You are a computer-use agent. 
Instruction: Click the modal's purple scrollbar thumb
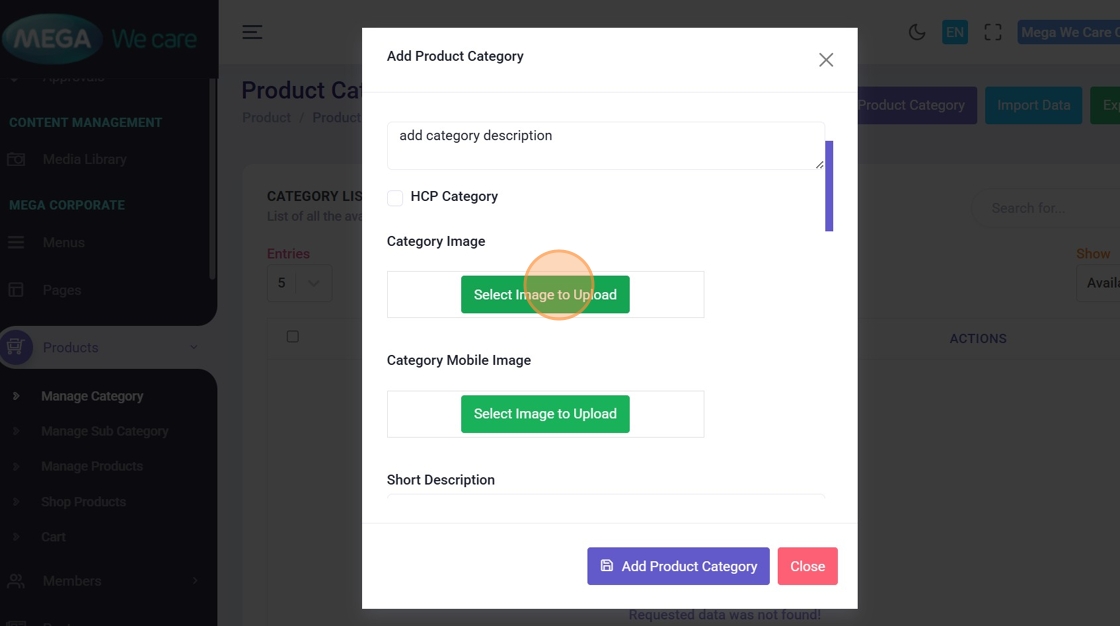point(829,186)
